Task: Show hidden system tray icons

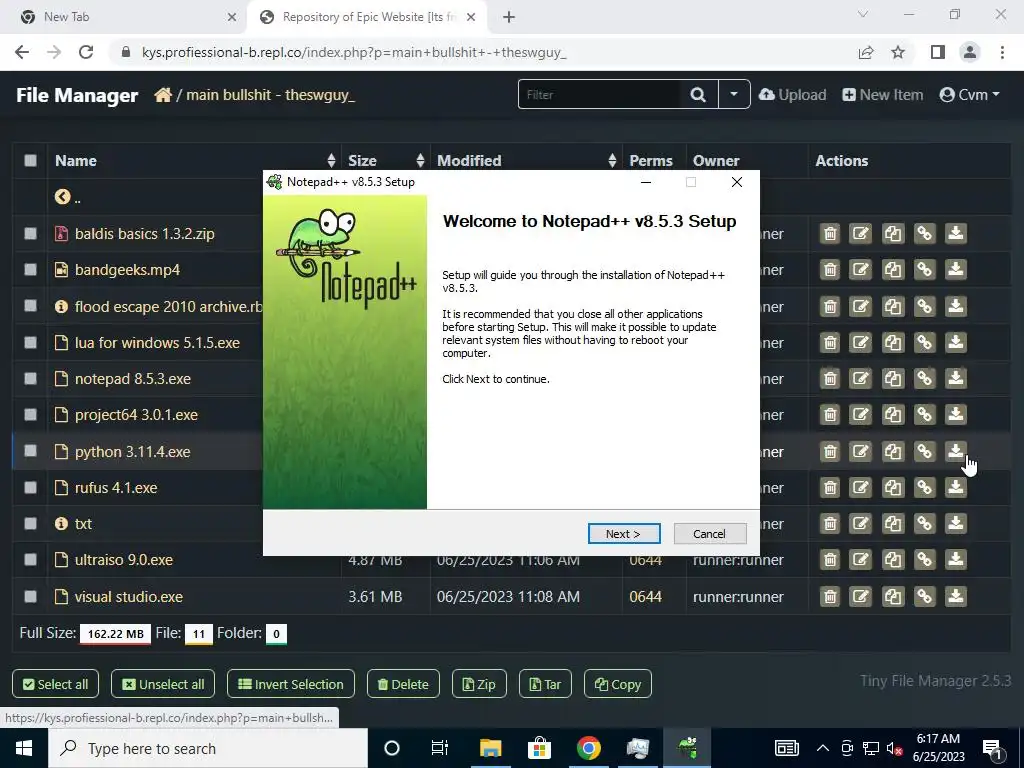Action: (x=823, y=748)
